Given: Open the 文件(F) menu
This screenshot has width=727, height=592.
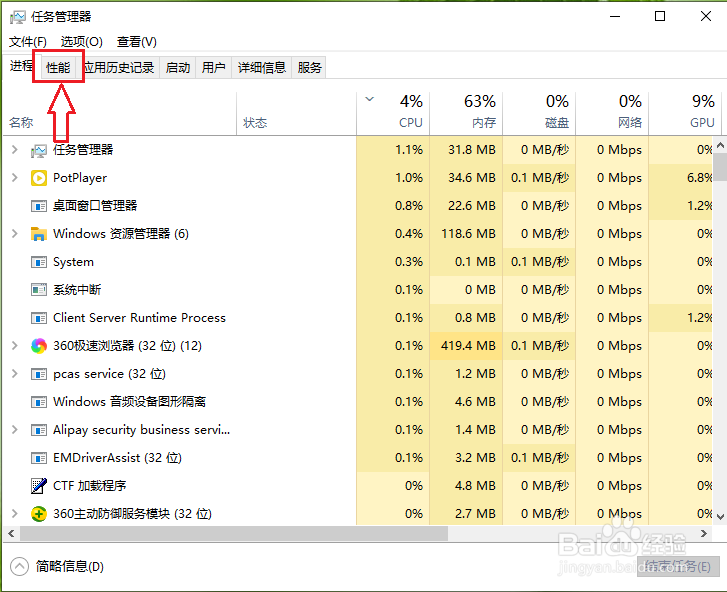Looking at the screenshot, I should pyautogui.click(x=28, y=42).
